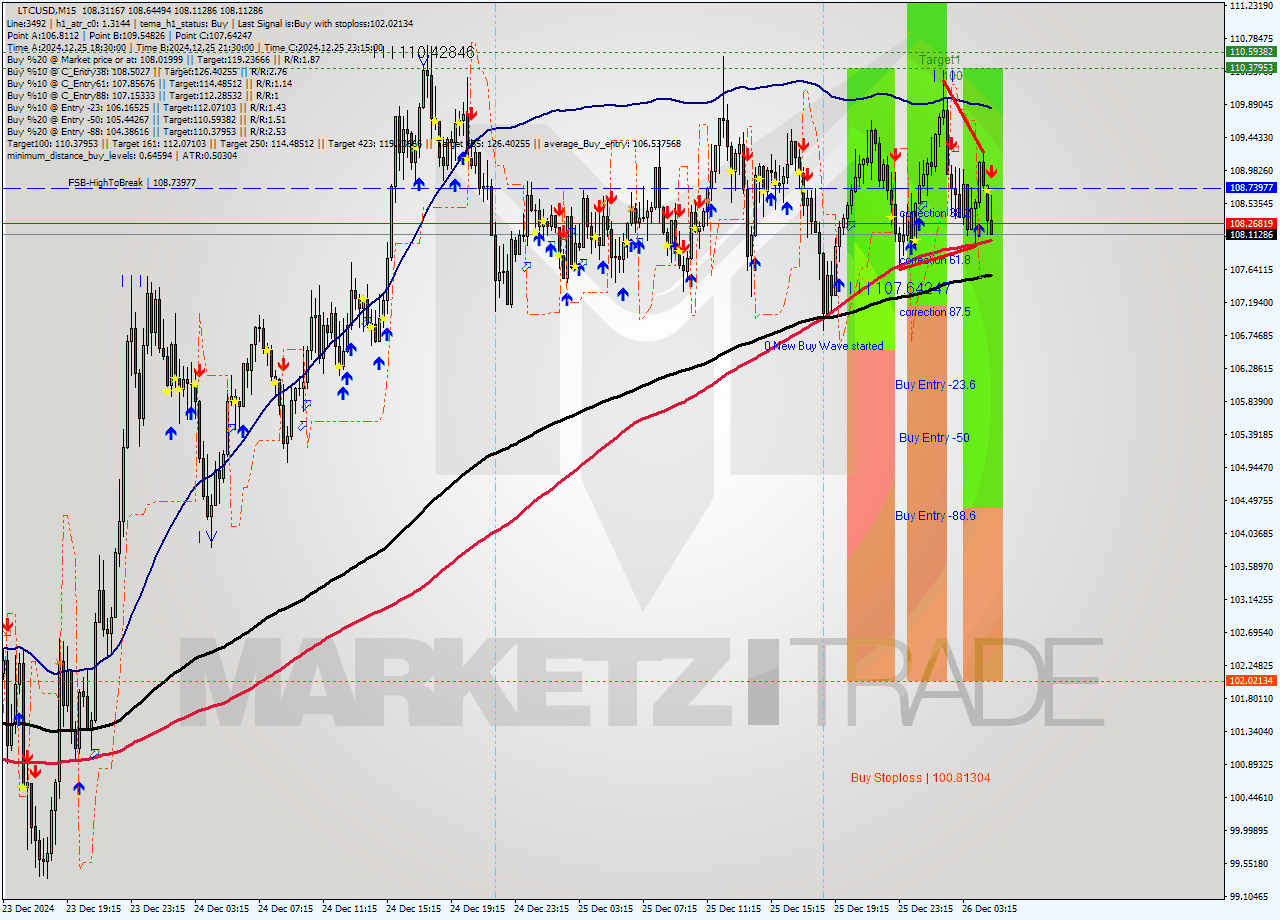Click the 100.44465 price axis label
Screen dimensions: 1280x920
1251,798
